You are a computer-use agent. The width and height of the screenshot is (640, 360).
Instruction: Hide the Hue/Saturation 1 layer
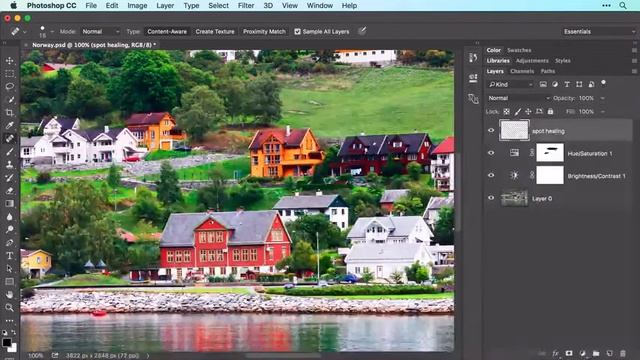491,153
